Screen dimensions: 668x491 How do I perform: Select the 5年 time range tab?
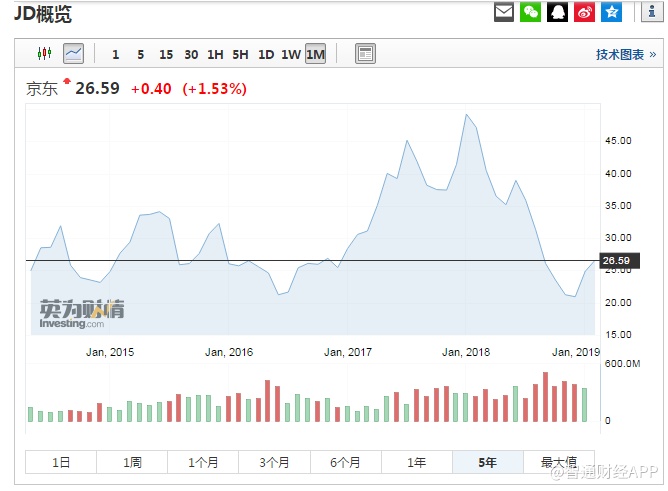click(x=488, y=462)
